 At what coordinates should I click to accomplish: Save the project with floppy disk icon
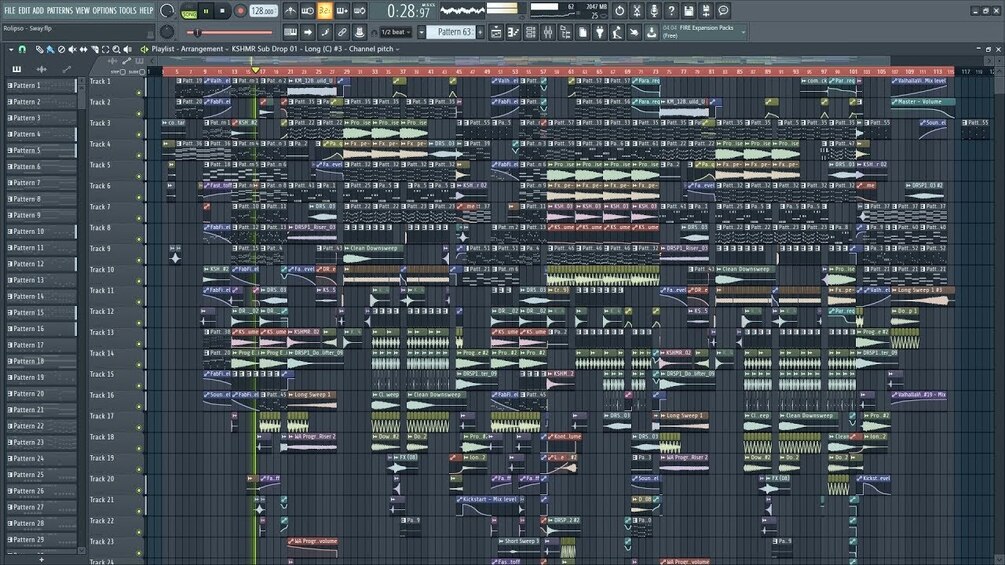pos(688,11)
